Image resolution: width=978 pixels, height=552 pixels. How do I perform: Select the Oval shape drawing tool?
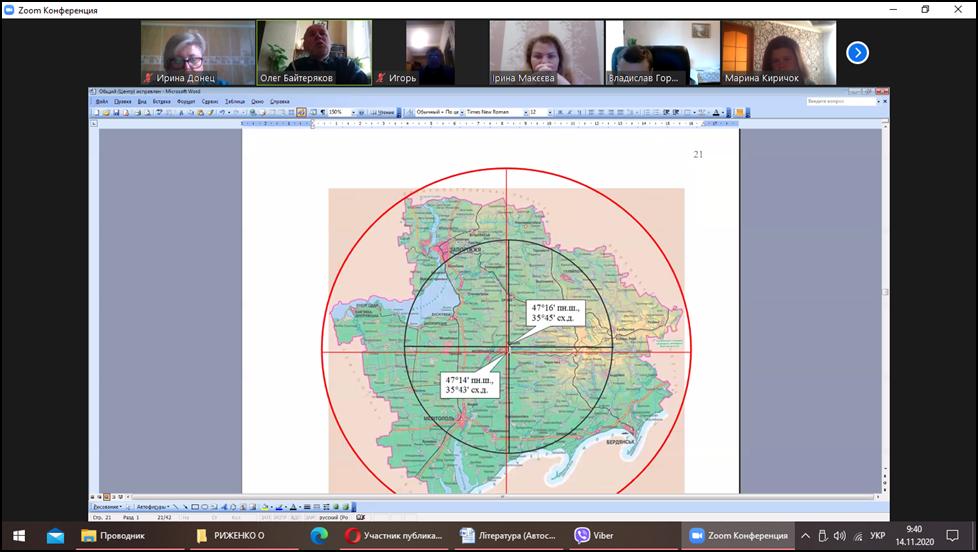[x=204, y=507]
